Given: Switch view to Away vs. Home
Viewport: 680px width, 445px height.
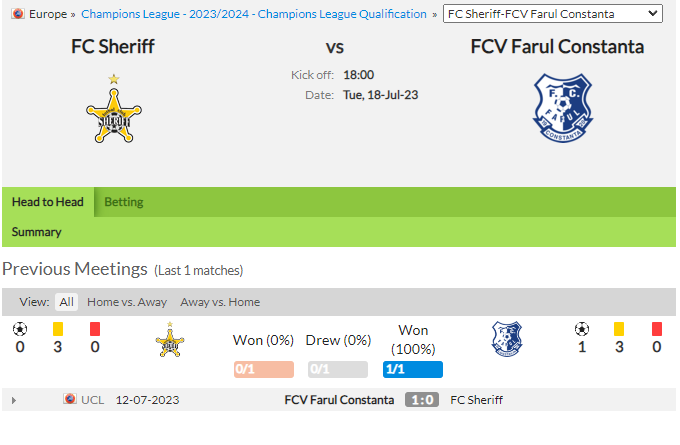Looking at the screenshot, I should click(x=220, y=302).
